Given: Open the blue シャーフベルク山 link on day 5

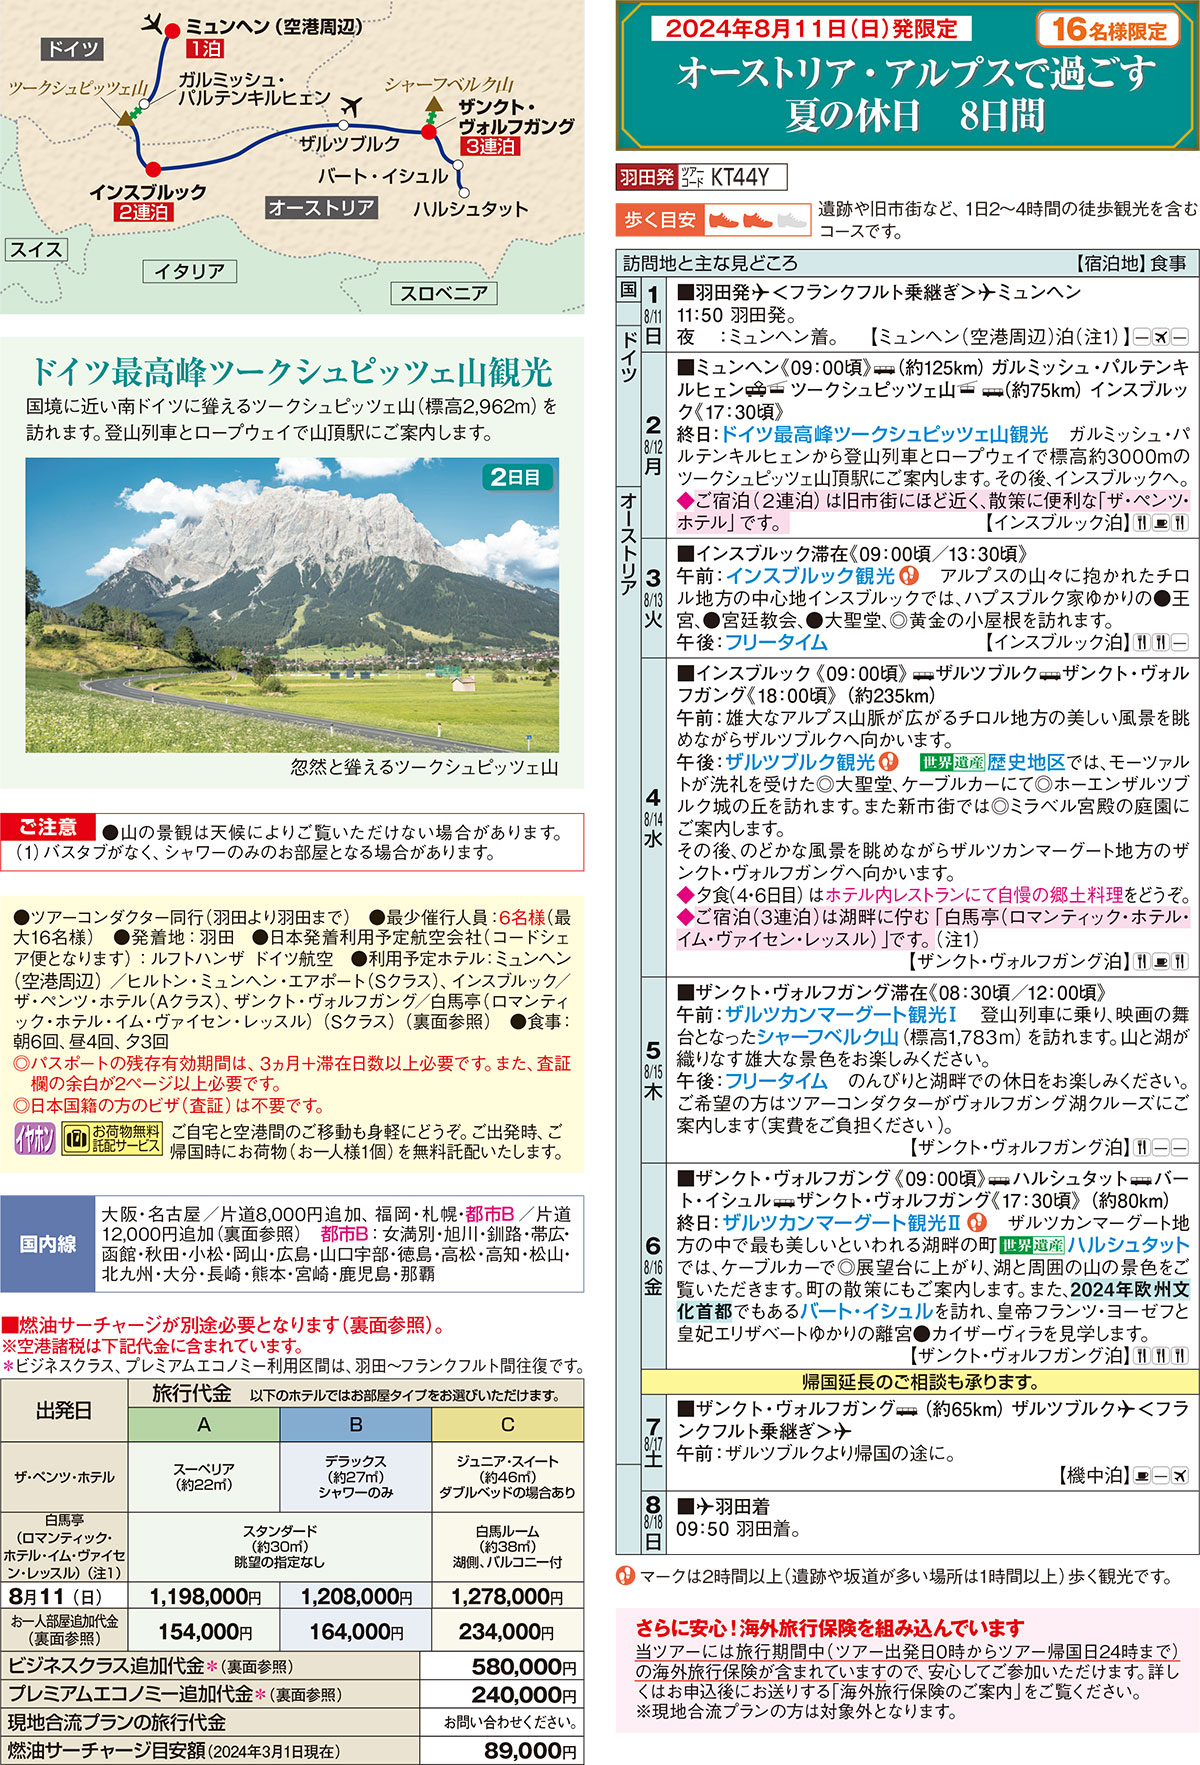Looking at the screenshot, I should pos(827,1036).
